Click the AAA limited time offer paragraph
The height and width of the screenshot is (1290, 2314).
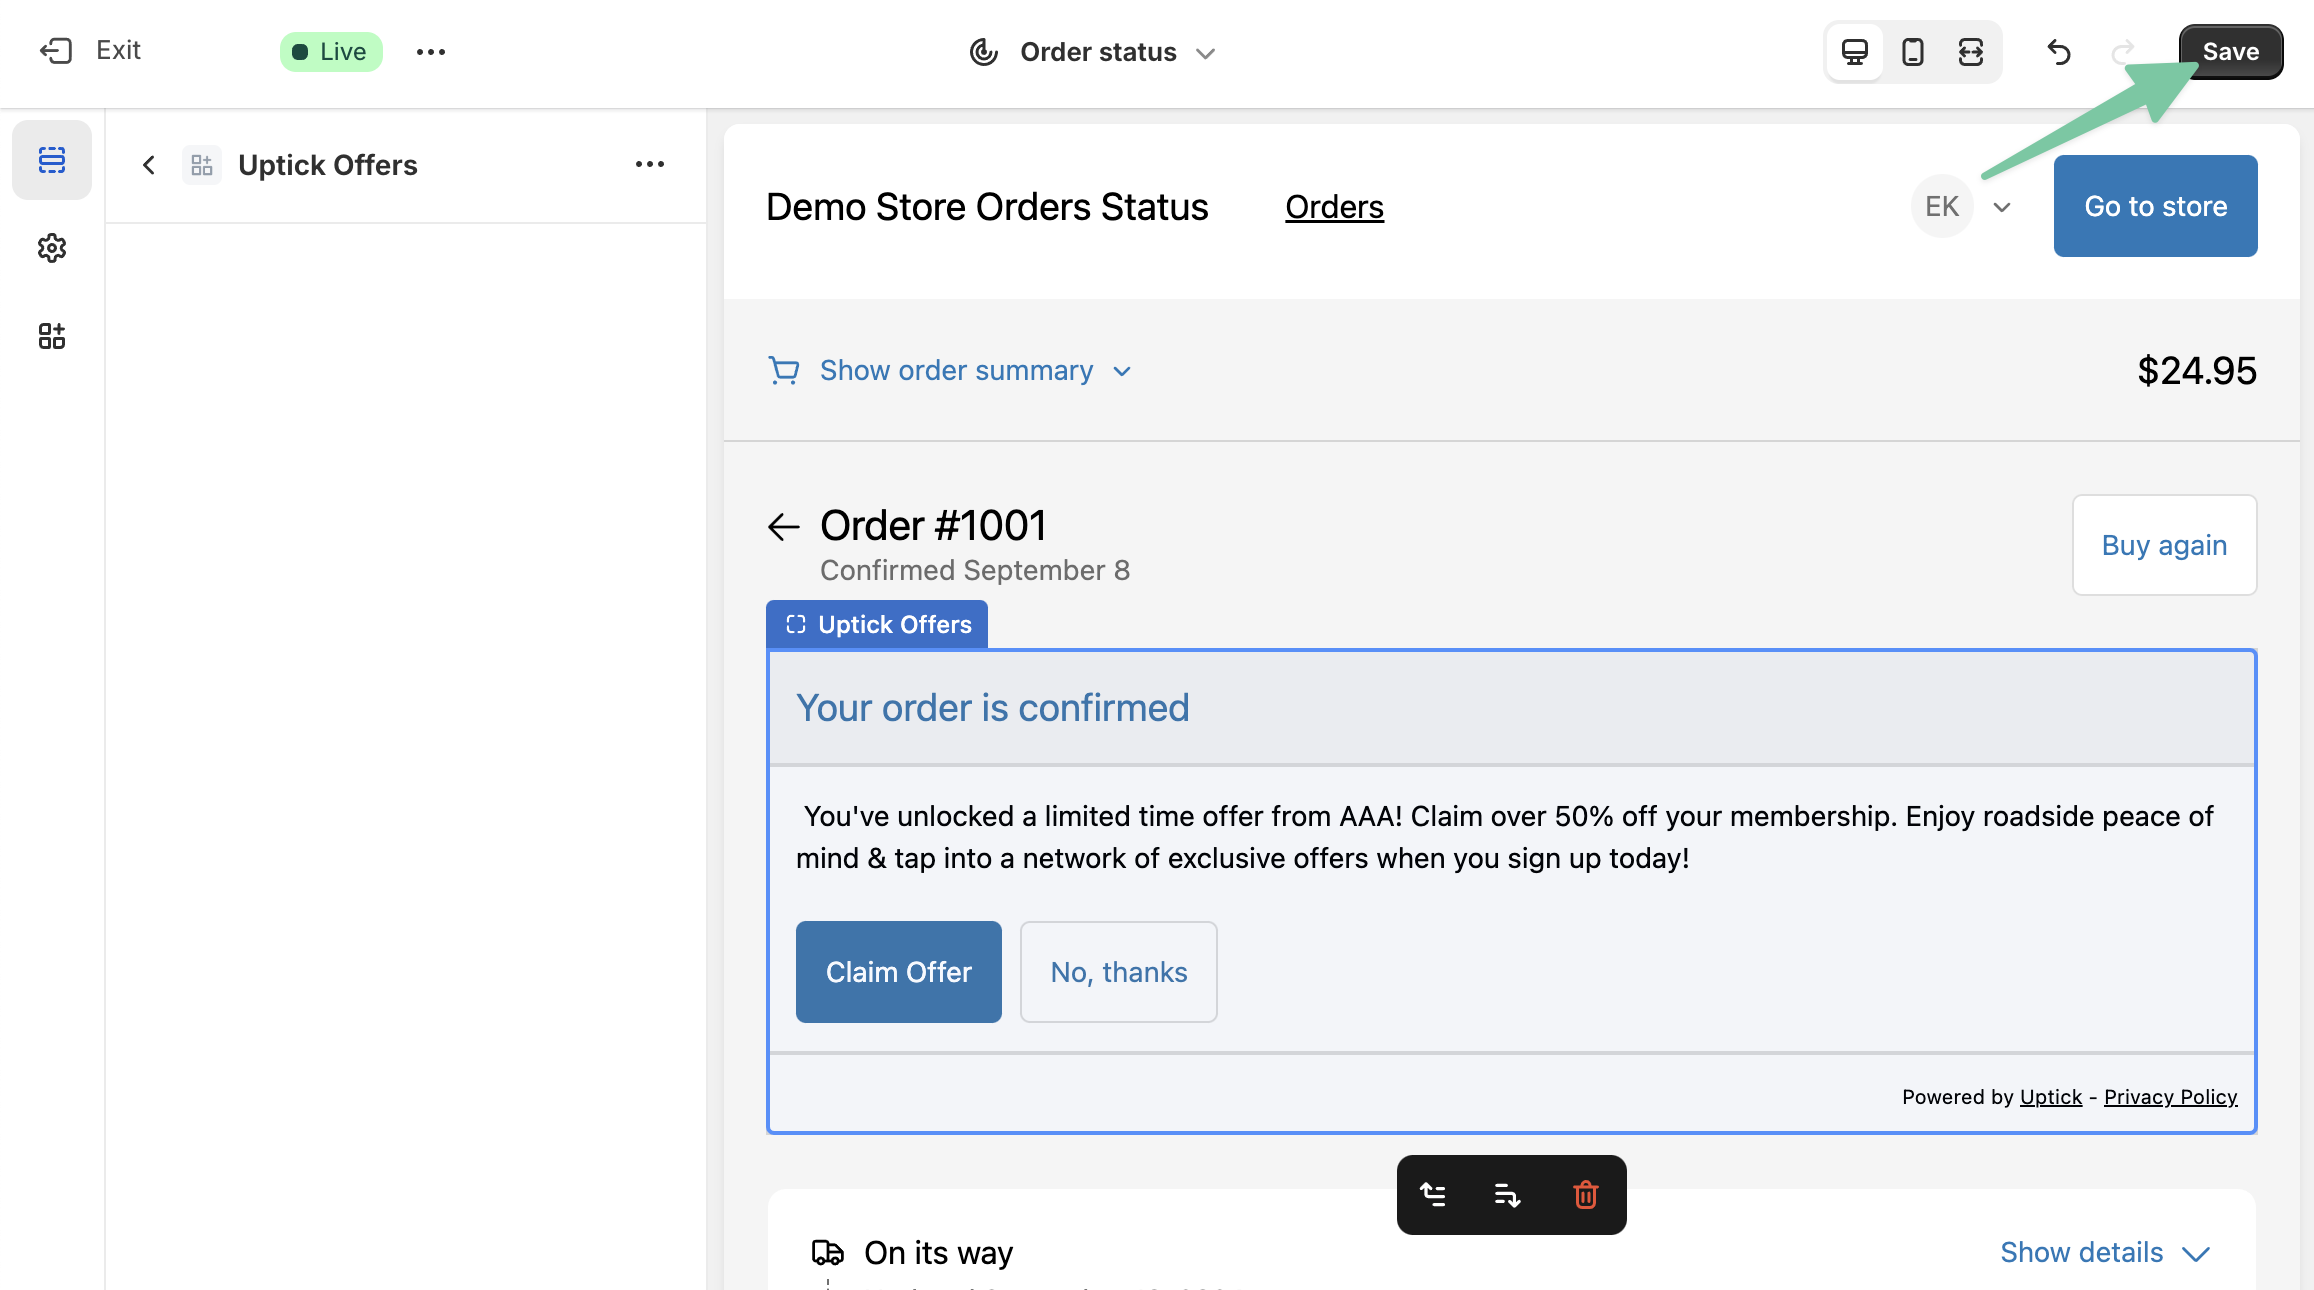click(x=1505, y=837)
